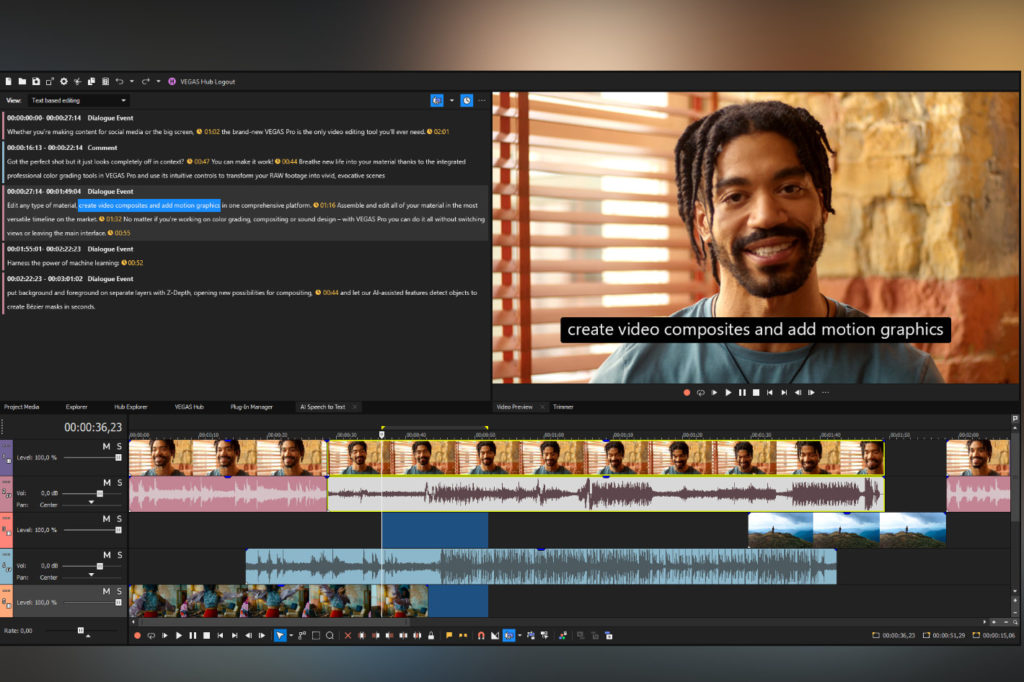This screenshot has height=682, width=1024.
Task: Open dropdown arrow beside blue text-panel icon
Action: [451, 101]
